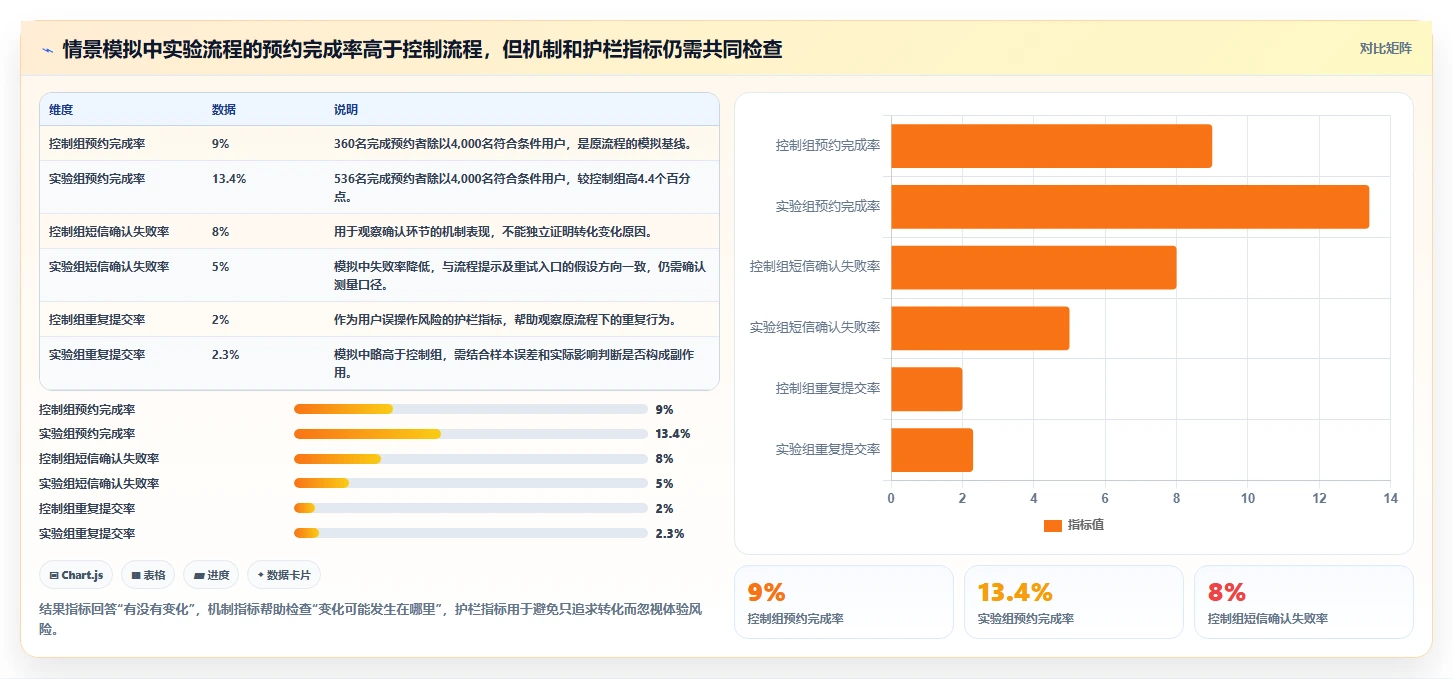Open the 9% 控制组预约完成率 data card
The width and height of the screenshot is (1453, 679).
tap(844, 602)
